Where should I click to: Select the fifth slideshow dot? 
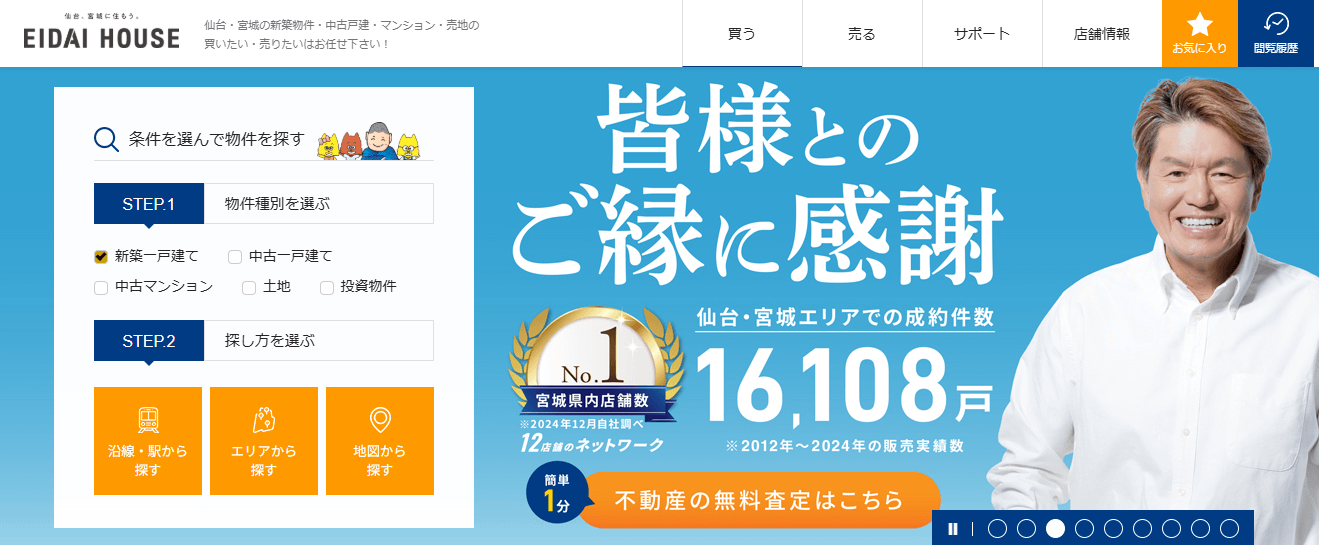[x=1113, y=529]
